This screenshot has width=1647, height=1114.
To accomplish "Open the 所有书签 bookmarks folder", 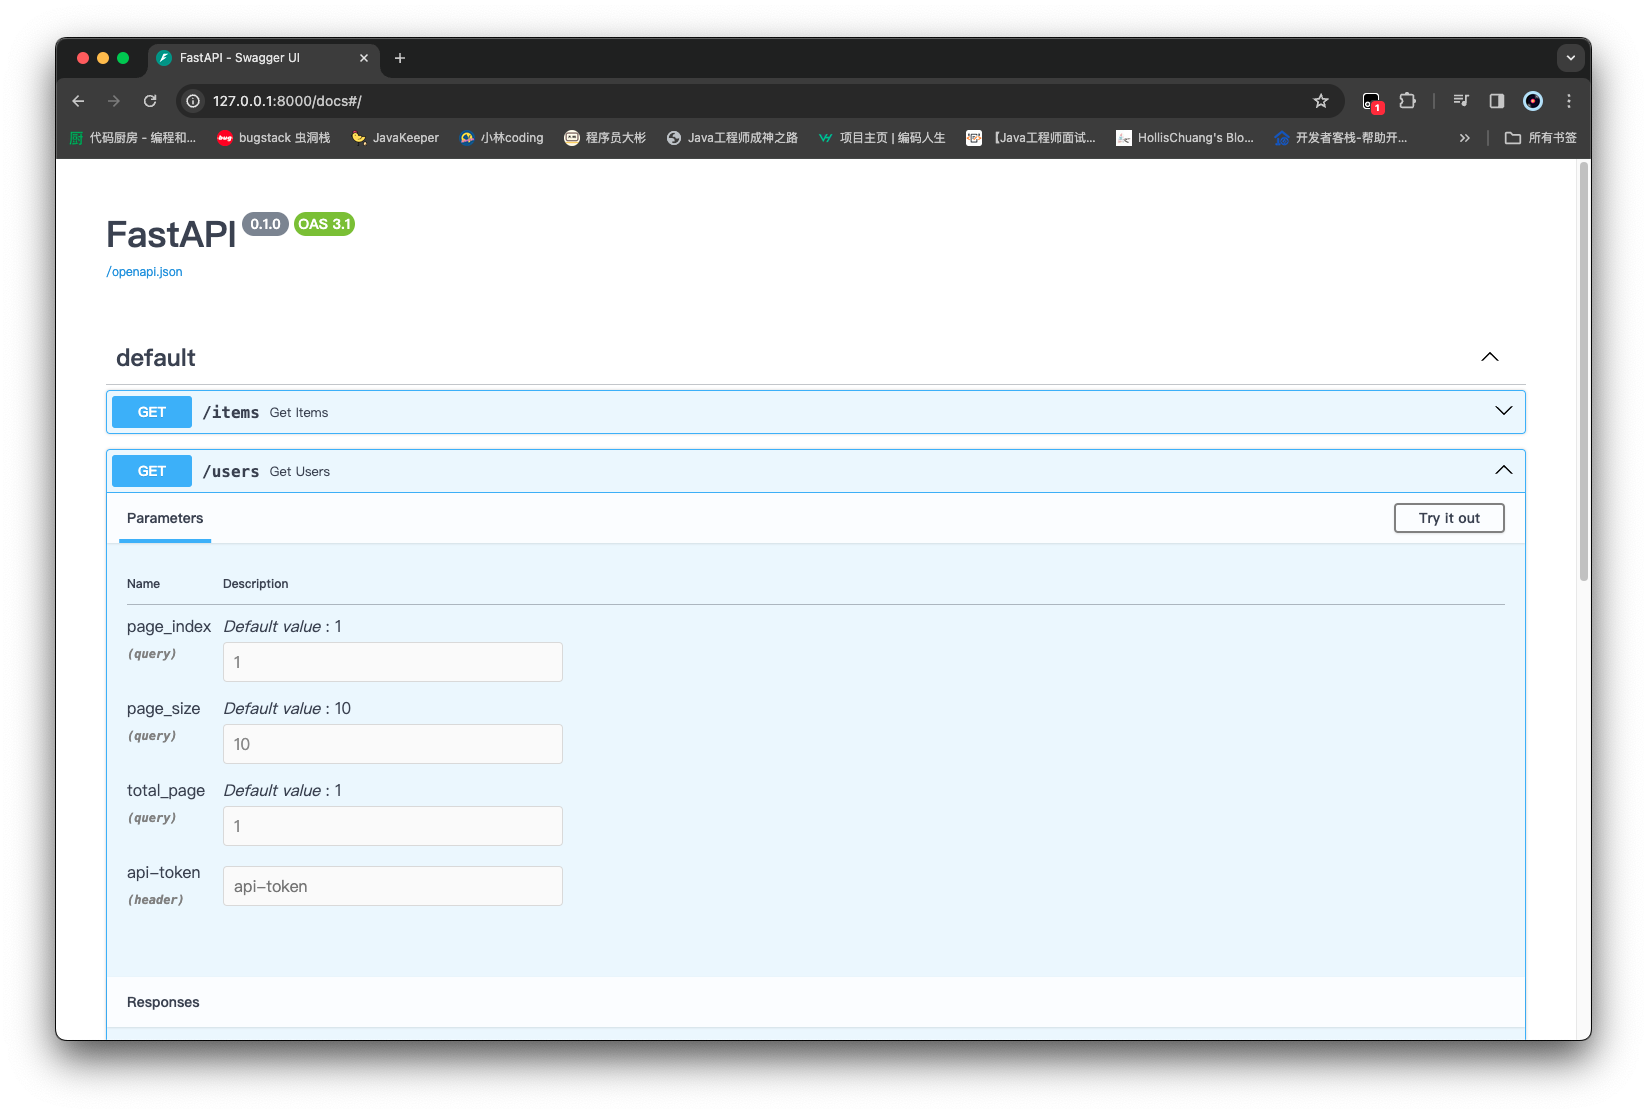I will (1541, 138).
